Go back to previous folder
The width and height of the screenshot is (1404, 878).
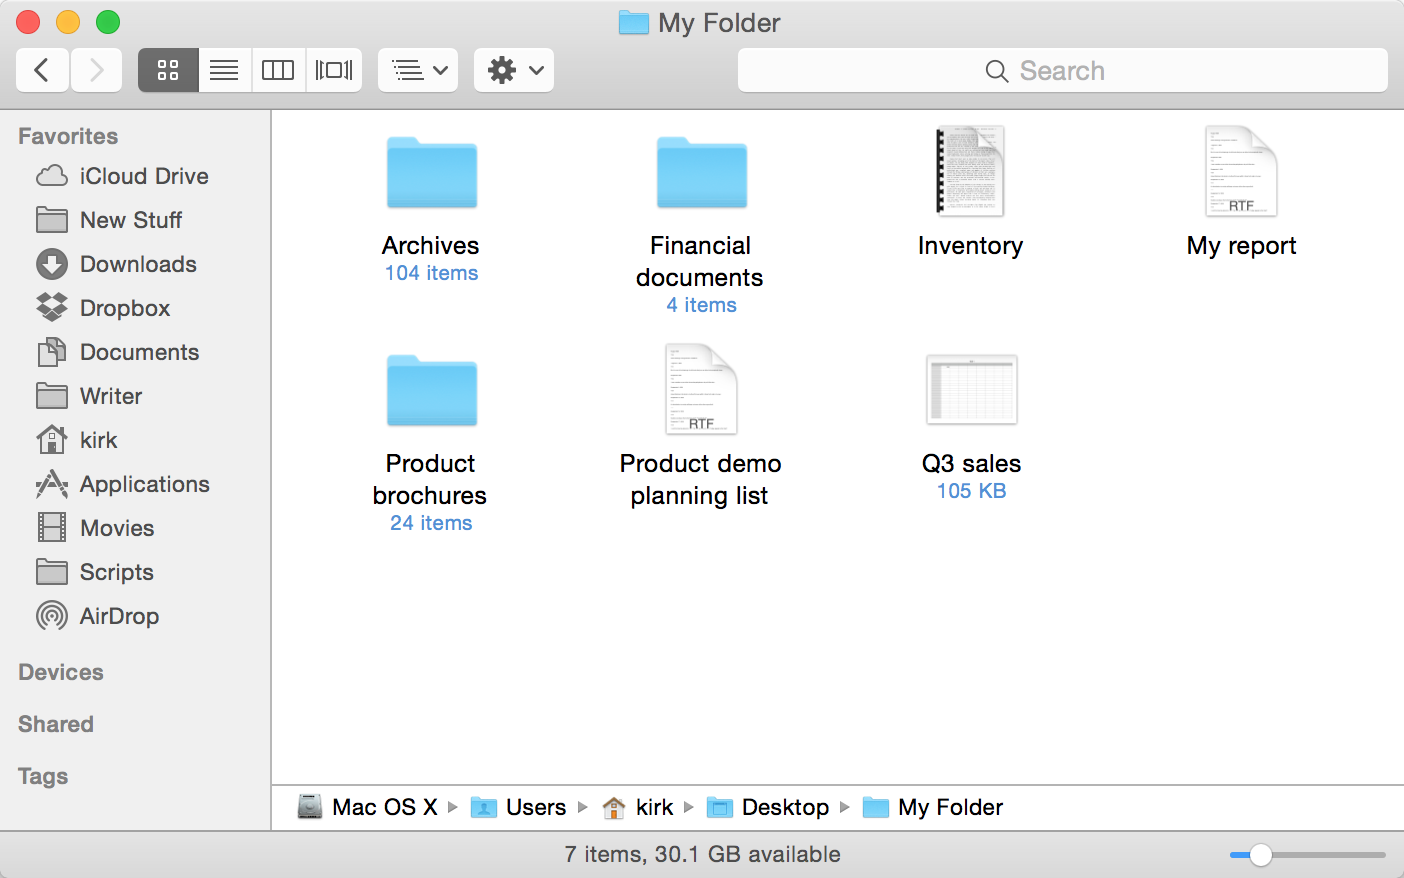pos(42,70)
